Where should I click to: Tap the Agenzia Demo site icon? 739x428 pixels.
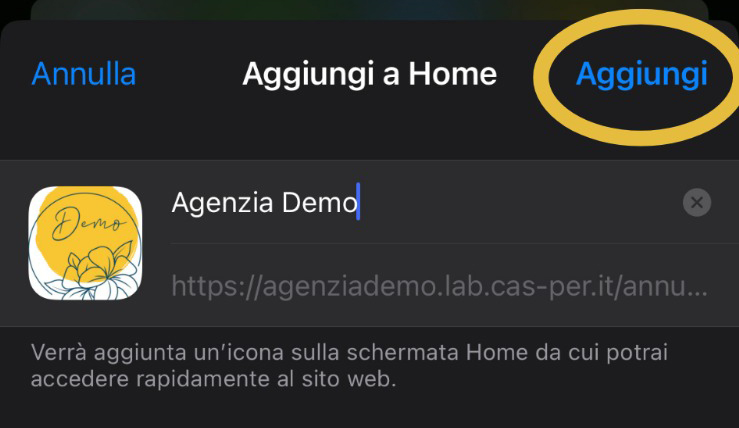[x=85, y=243]
